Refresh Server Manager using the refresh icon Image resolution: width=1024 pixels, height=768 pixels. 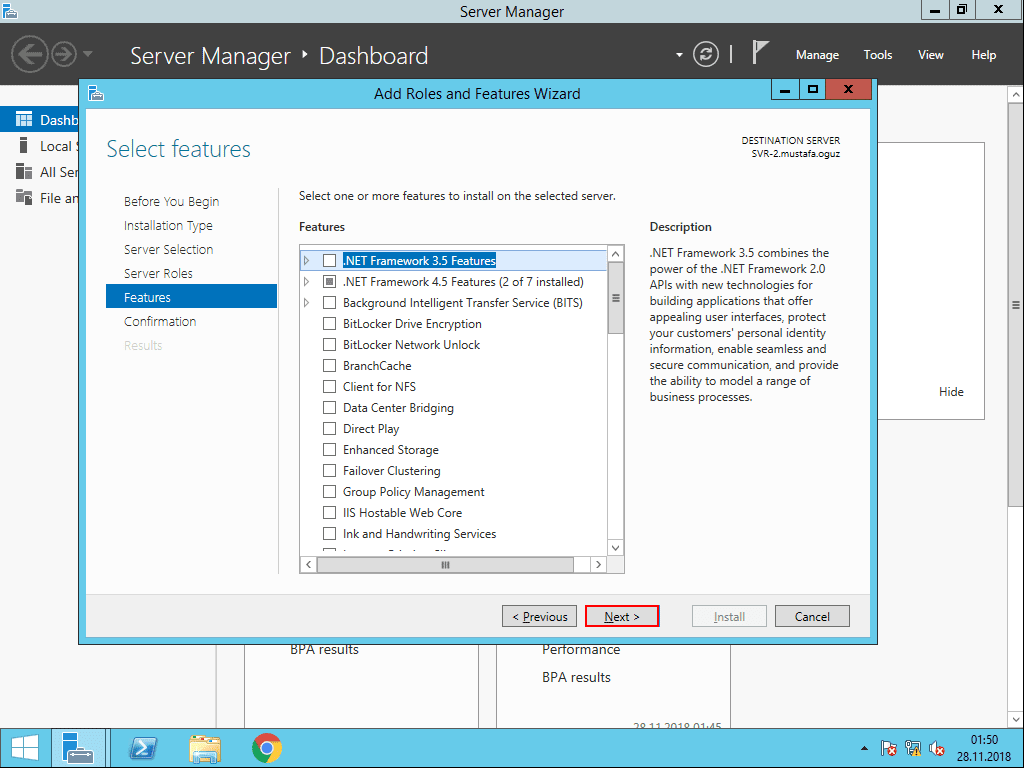point(705,55)
